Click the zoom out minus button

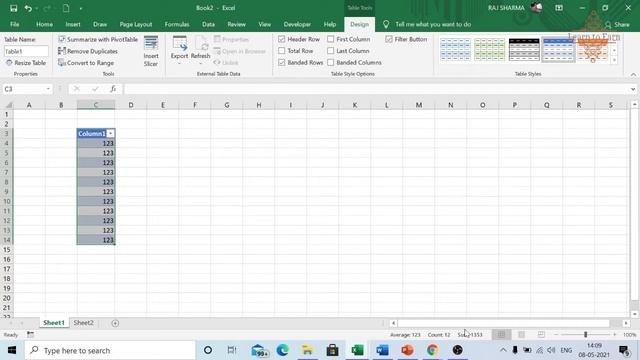pos(556,335)
